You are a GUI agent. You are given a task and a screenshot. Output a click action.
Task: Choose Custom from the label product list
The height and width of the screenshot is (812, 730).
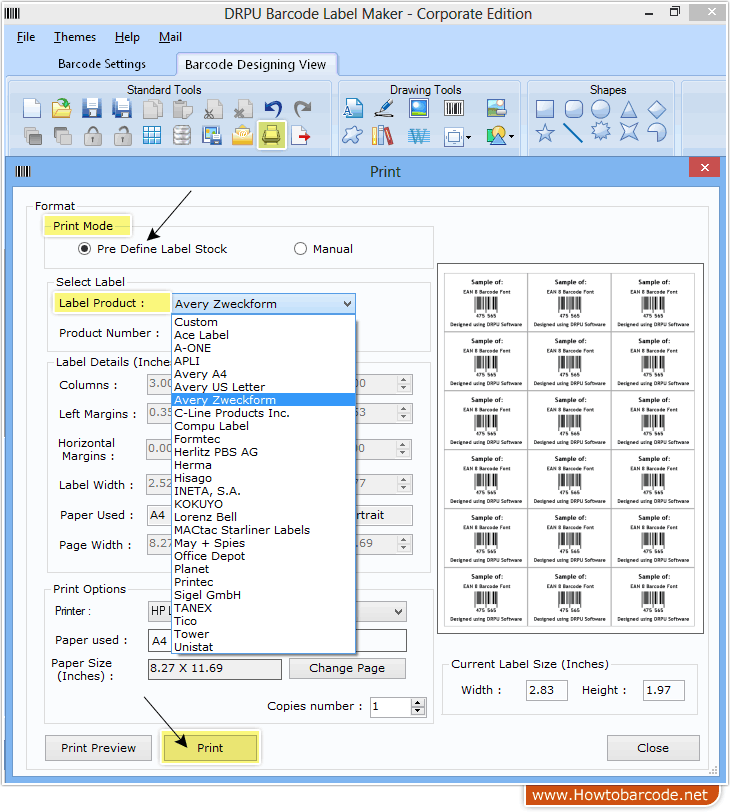pos(264,322)
